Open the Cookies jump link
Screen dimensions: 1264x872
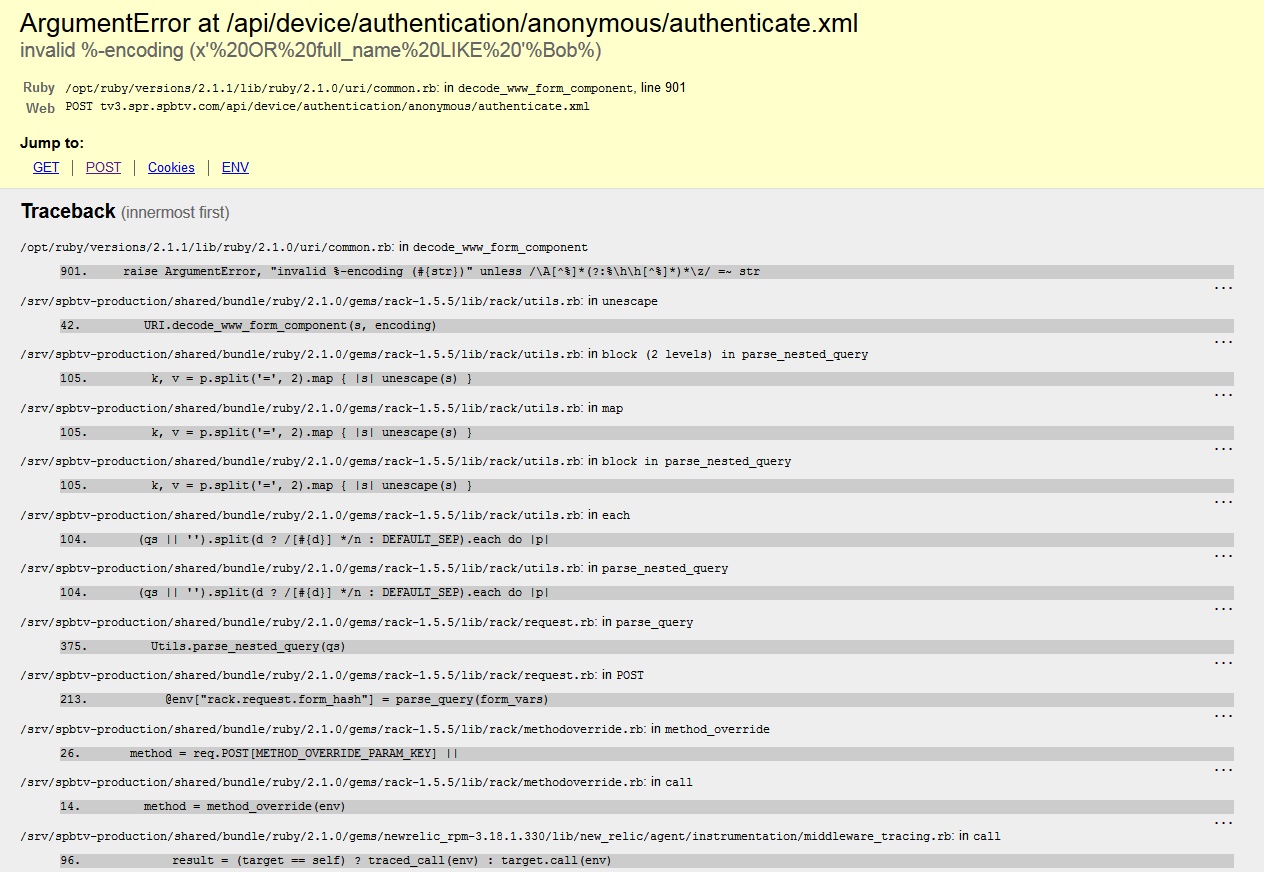pyautogui.click(x=171, y=167)
